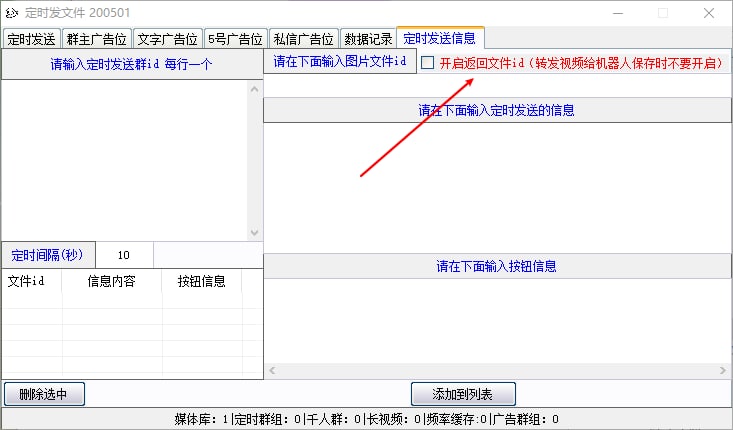
Task: Click the 请输入定时发送群id 每行一个 header
Action: tap(132, 64)
